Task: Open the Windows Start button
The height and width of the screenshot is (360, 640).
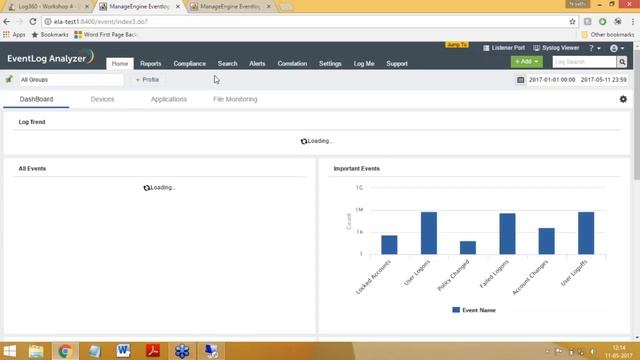Action: [x=10, y=351]
